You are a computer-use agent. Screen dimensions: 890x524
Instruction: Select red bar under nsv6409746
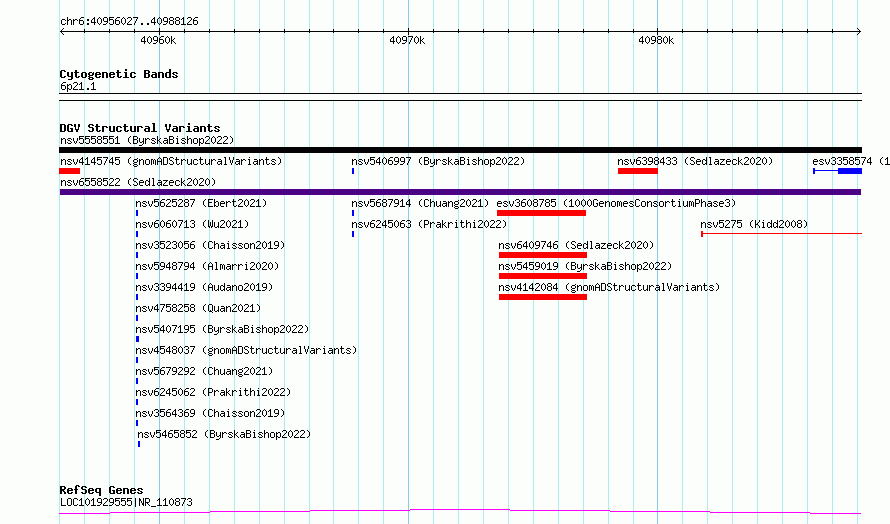tap(543, 255)
